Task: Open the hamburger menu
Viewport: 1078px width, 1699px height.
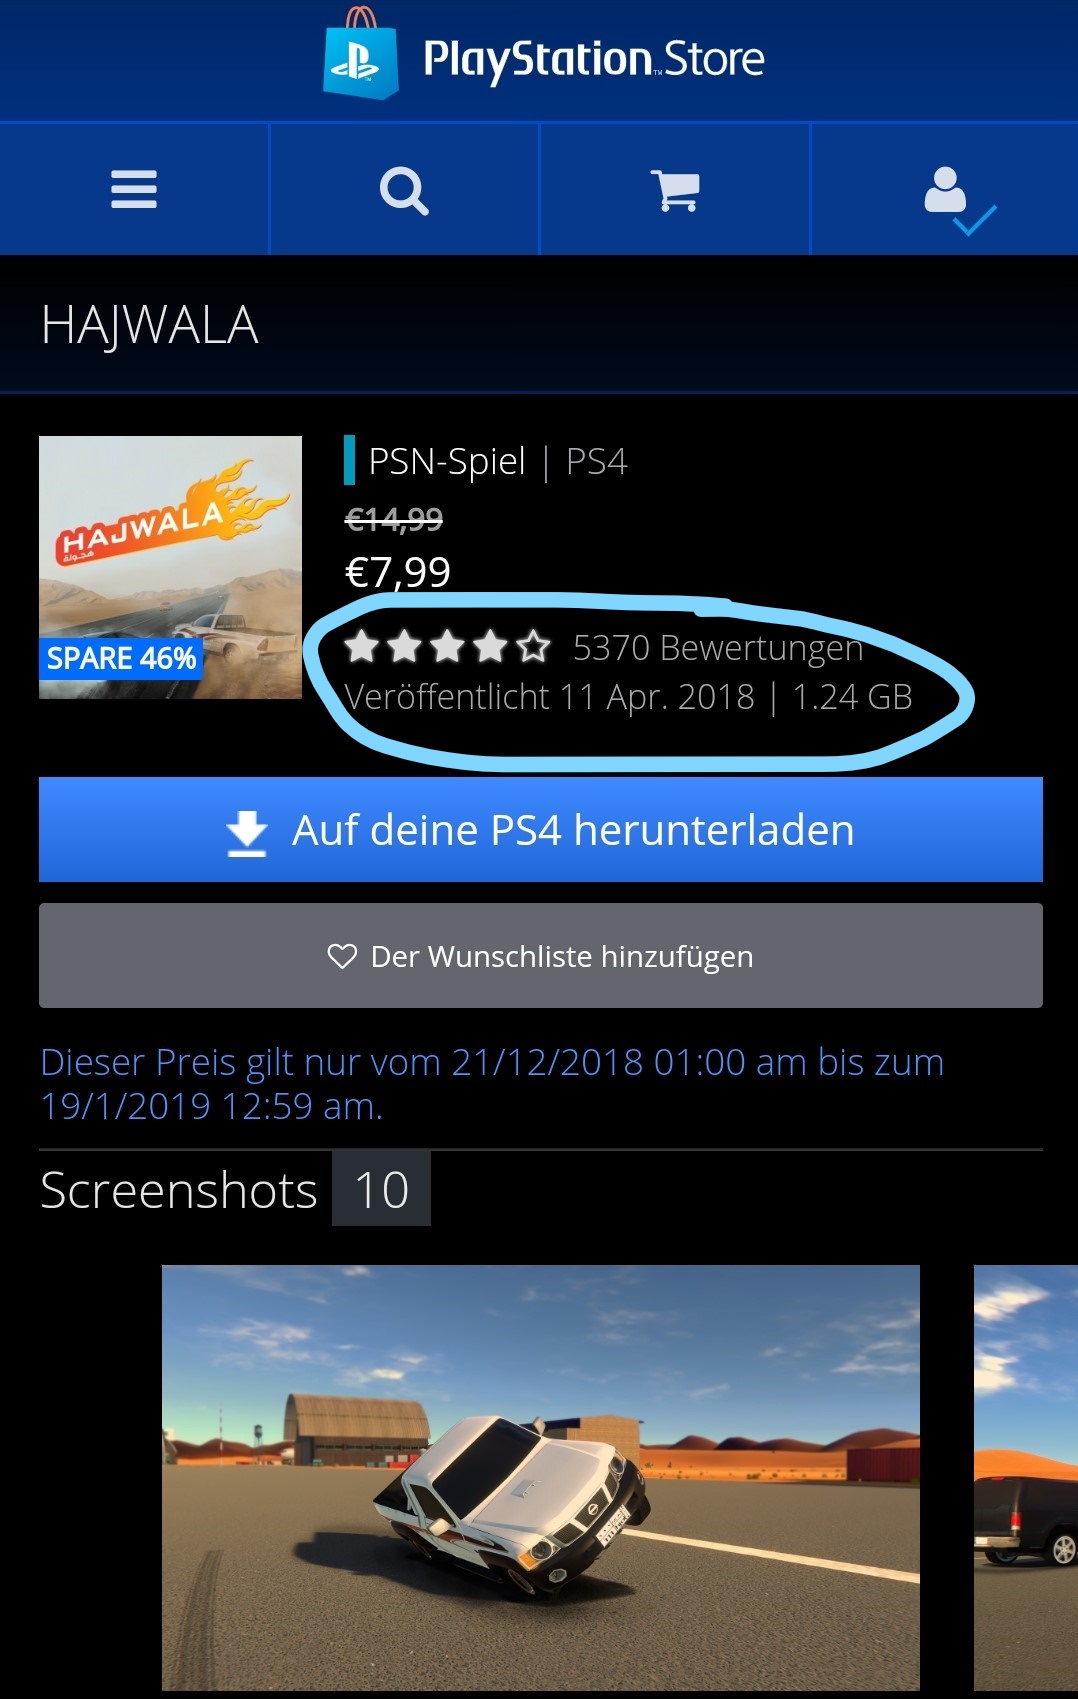Action: (134, 189)
